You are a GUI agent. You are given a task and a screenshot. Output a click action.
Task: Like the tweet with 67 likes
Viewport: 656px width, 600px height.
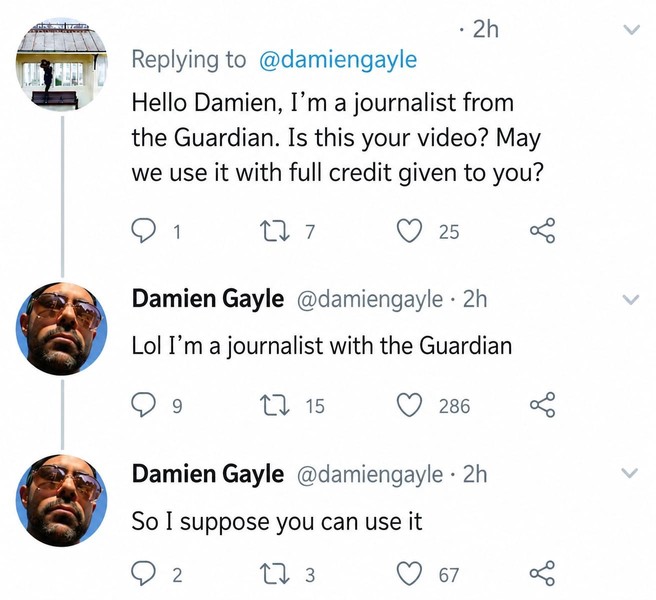point(409,574)
